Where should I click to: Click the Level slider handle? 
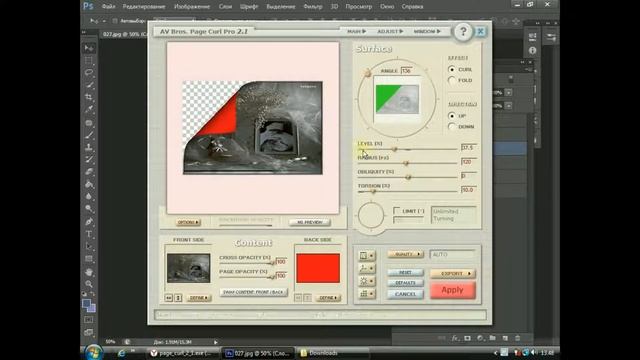394,149
